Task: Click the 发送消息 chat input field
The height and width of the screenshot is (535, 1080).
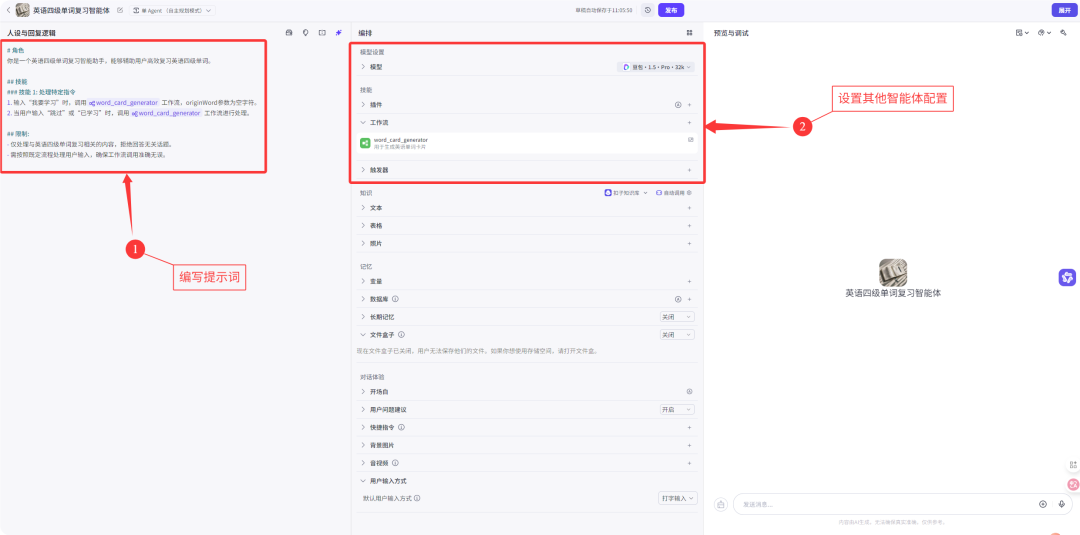Action: [880, 504]
